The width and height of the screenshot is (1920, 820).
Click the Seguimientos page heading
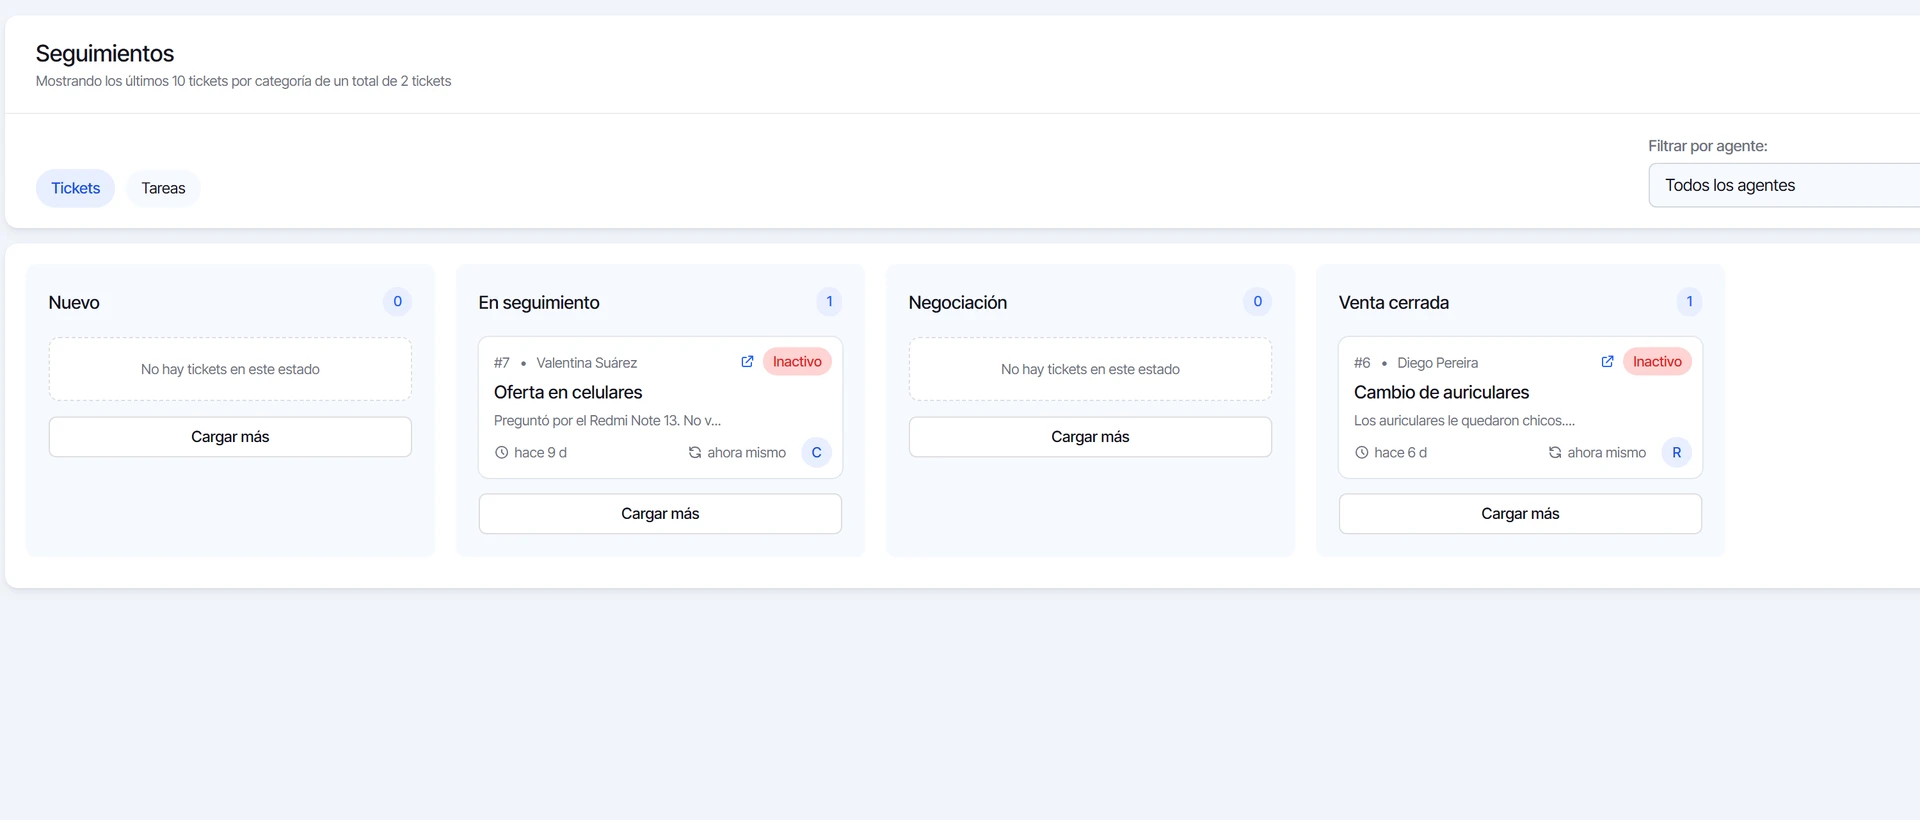[x=105, y=54]
